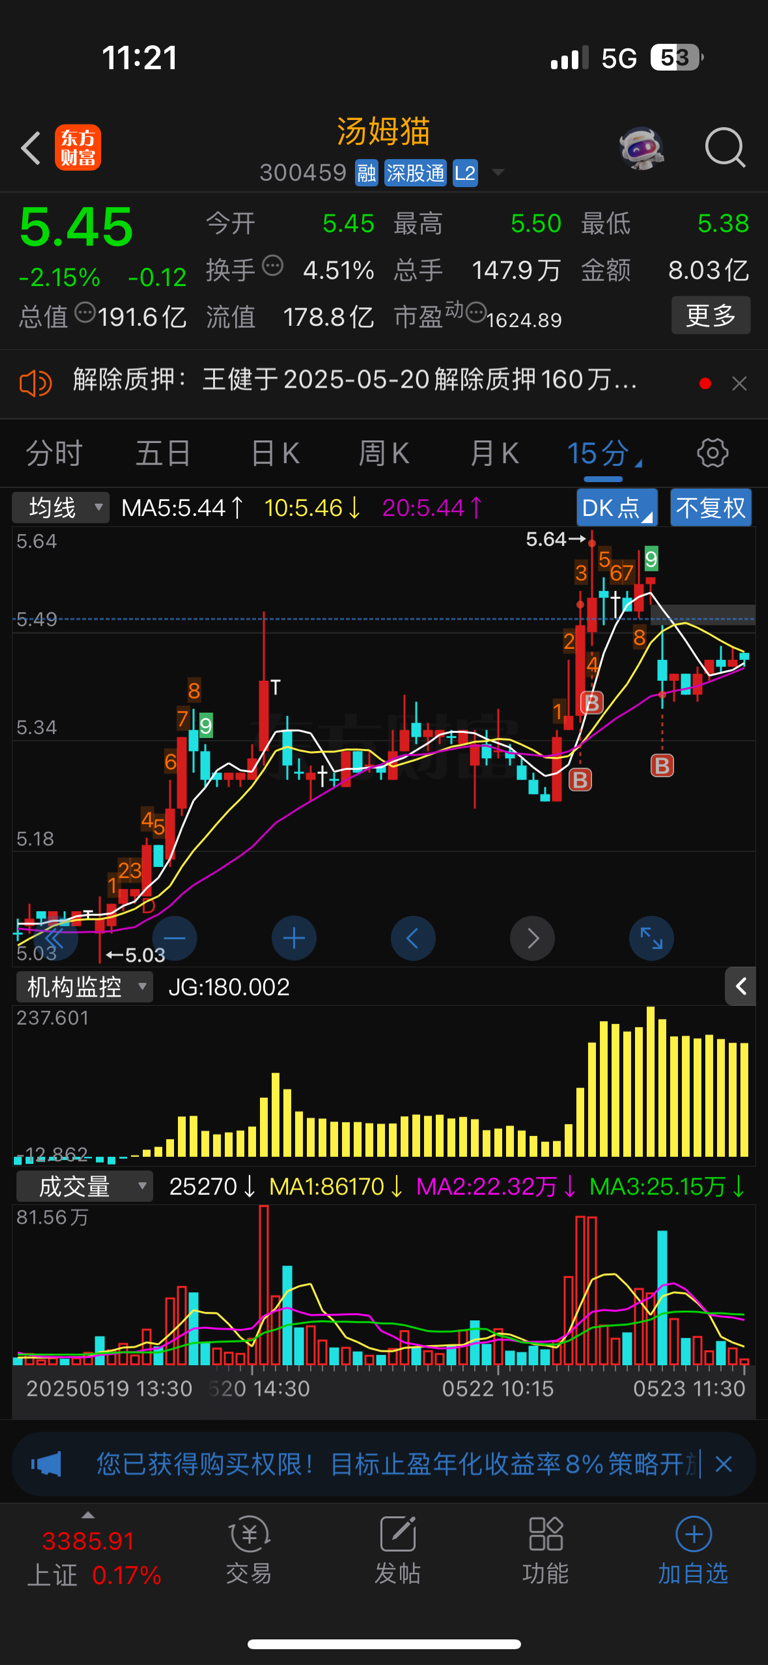This screenshot has height=1665, width=769.
Task: Collapse side panel chevron near 机构监控
Action: (x=741, y=987)
